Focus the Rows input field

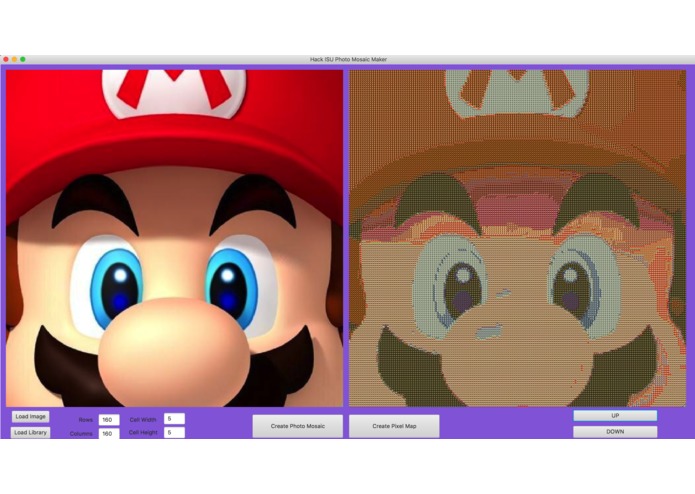pyautogui.click(x=109, y=420)
